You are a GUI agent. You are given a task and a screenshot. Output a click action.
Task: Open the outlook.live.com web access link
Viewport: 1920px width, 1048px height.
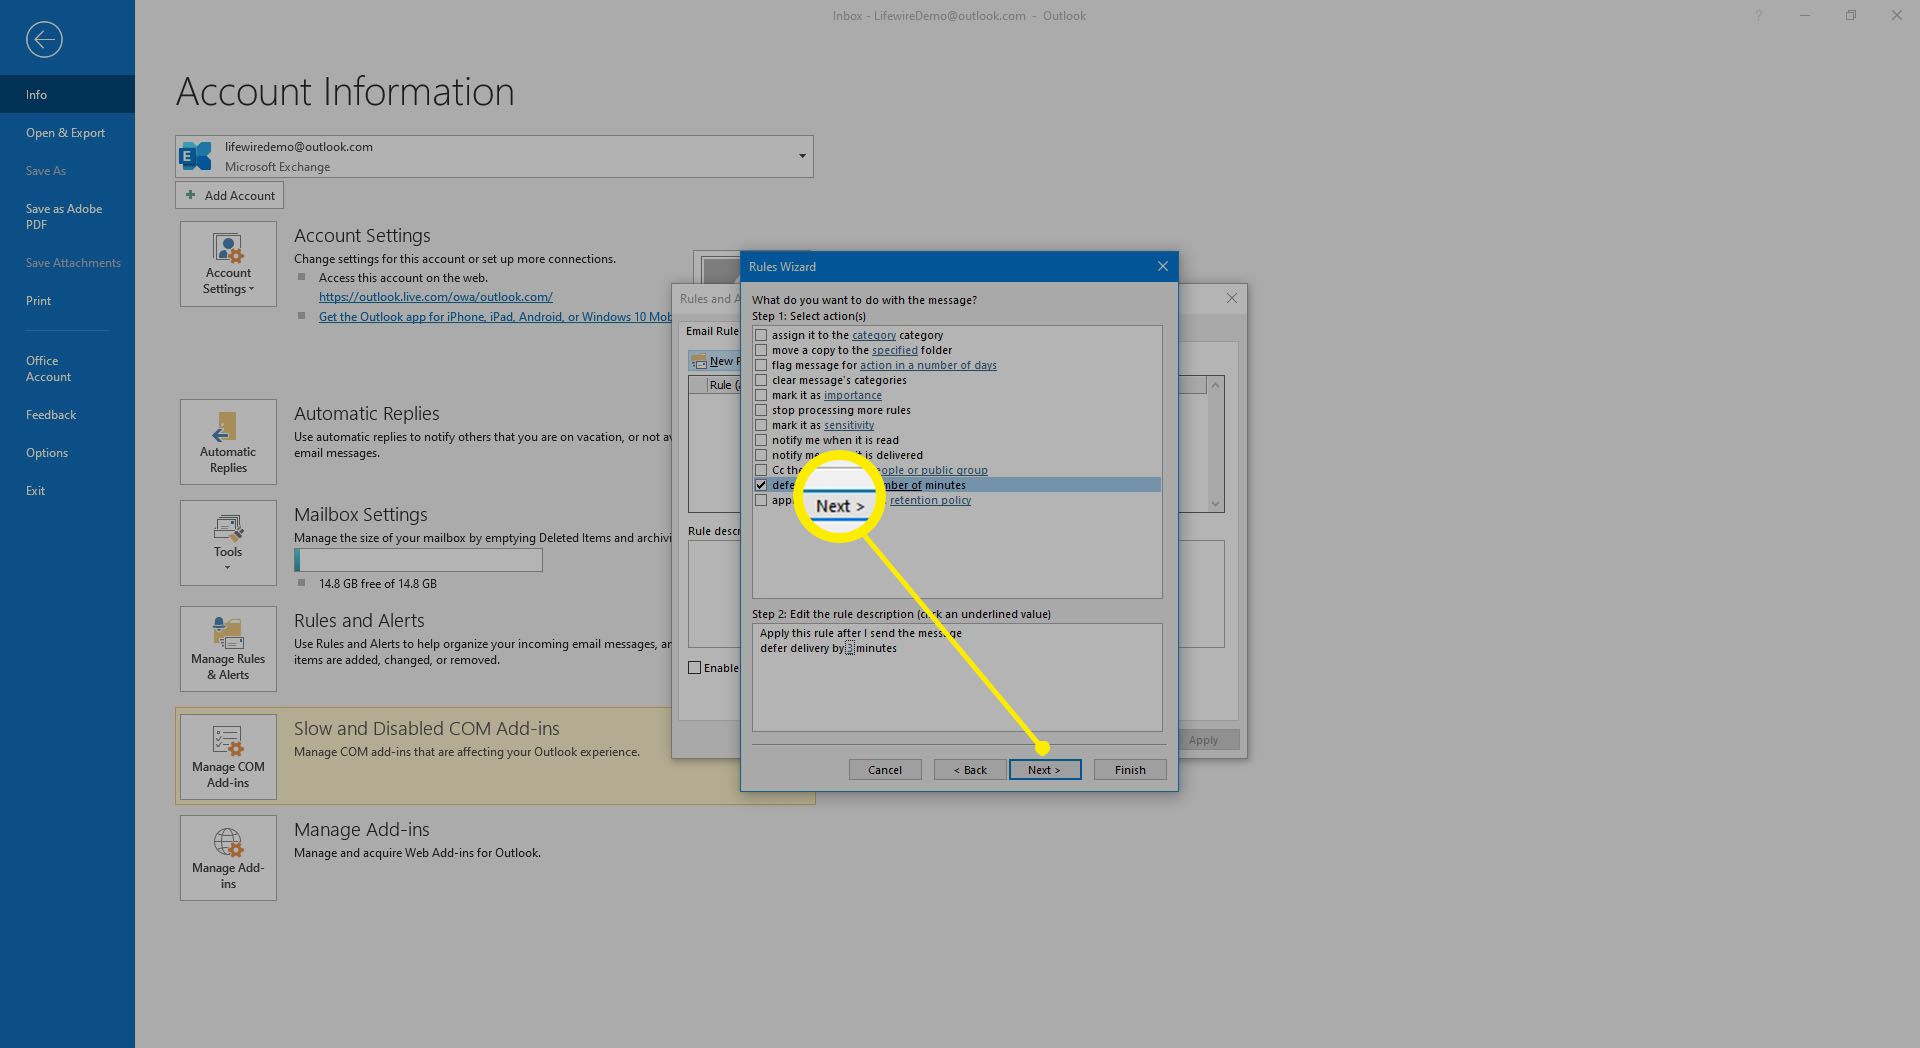436,297
